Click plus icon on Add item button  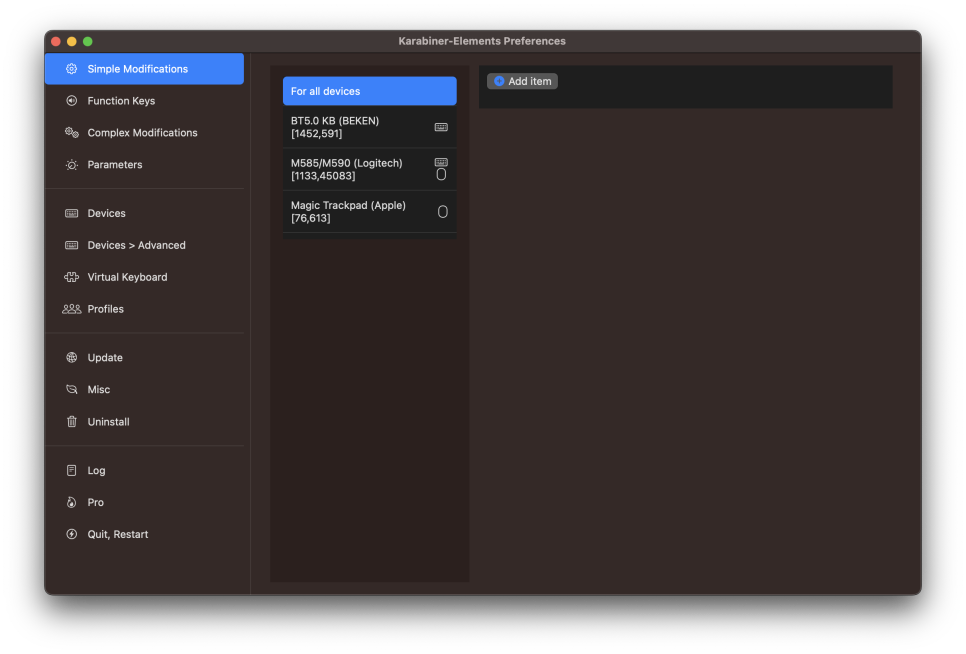(x=499, y=81)
